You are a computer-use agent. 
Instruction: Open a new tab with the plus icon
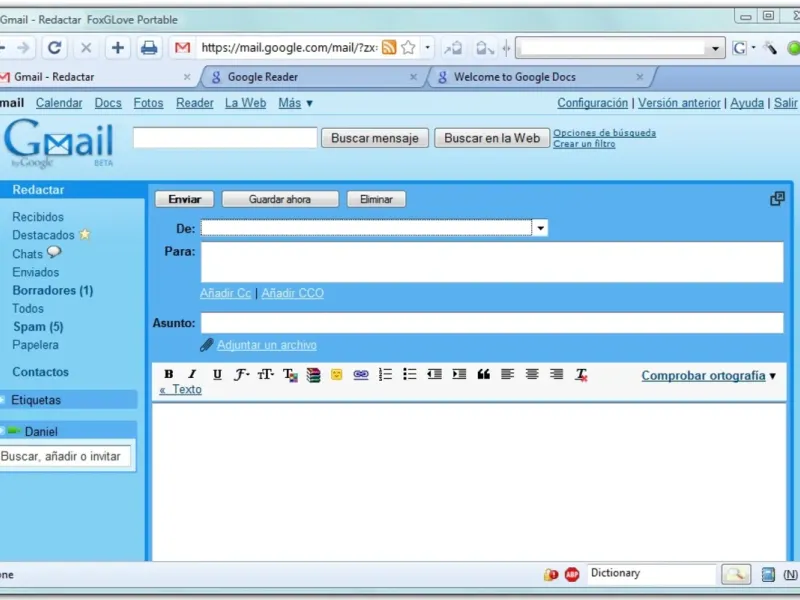118,48
